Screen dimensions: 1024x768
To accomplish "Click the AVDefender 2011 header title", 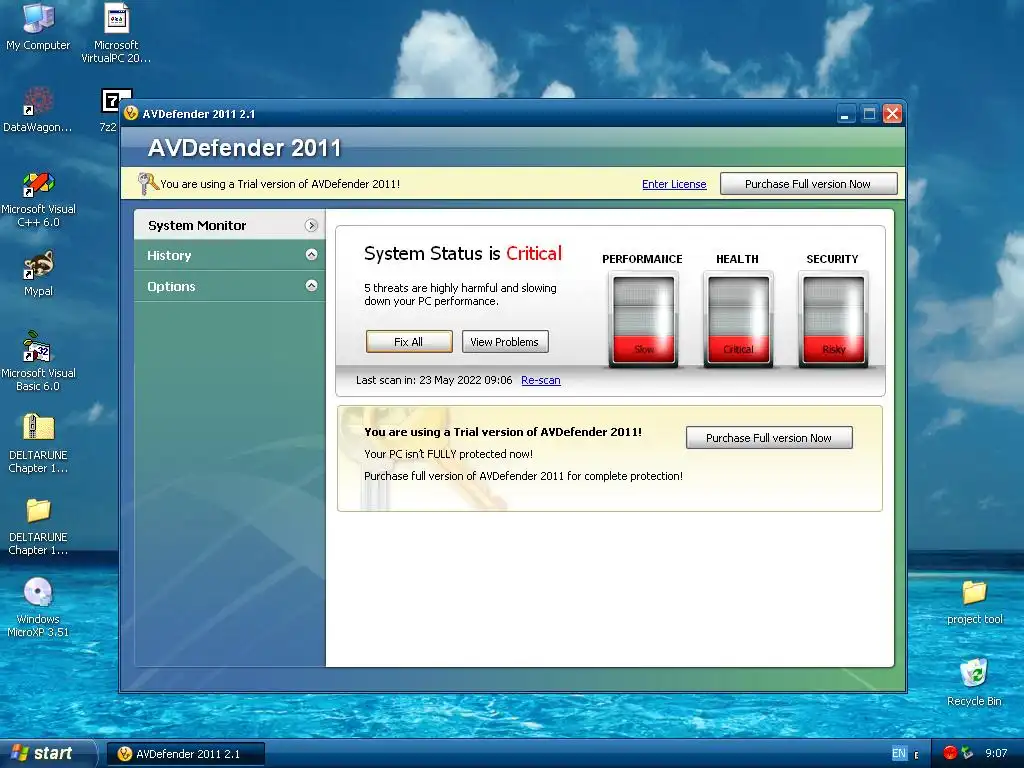I will tap(244, 148).
